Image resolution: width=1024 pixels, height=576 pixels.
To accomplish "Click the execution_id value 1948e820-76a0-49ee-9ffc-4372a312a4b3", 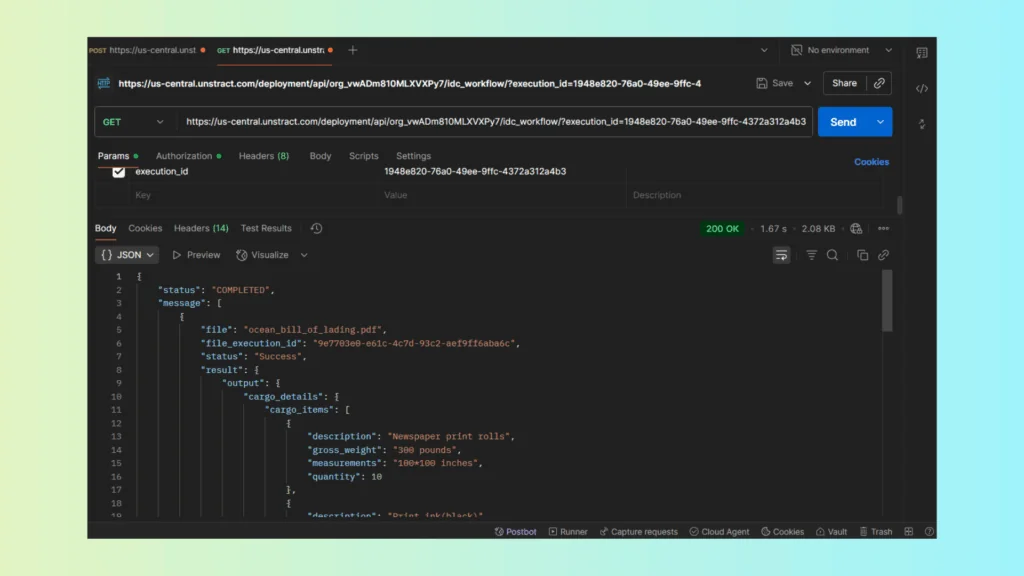I will pyautogui.click(x=475, y=172).
